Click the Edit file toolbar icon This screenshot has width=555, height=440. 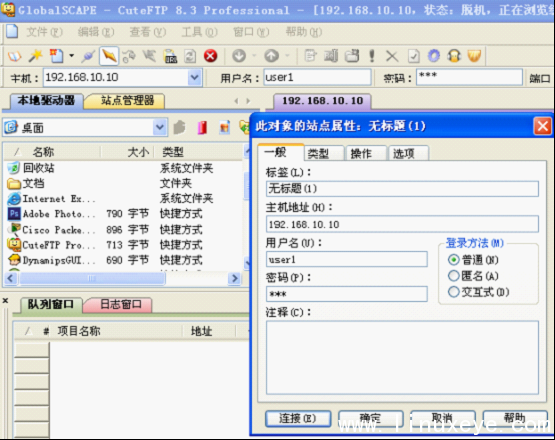[310, 56]
